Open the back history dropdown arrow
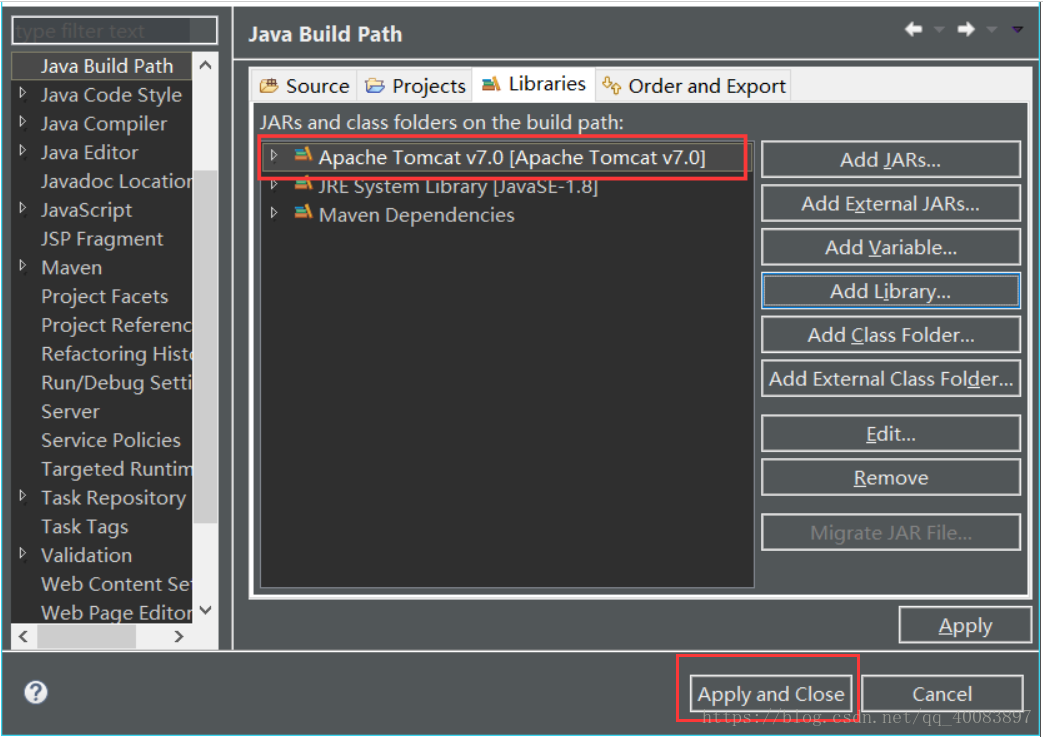This screenshot has height=737, width=1043. [x=939, y=30]
